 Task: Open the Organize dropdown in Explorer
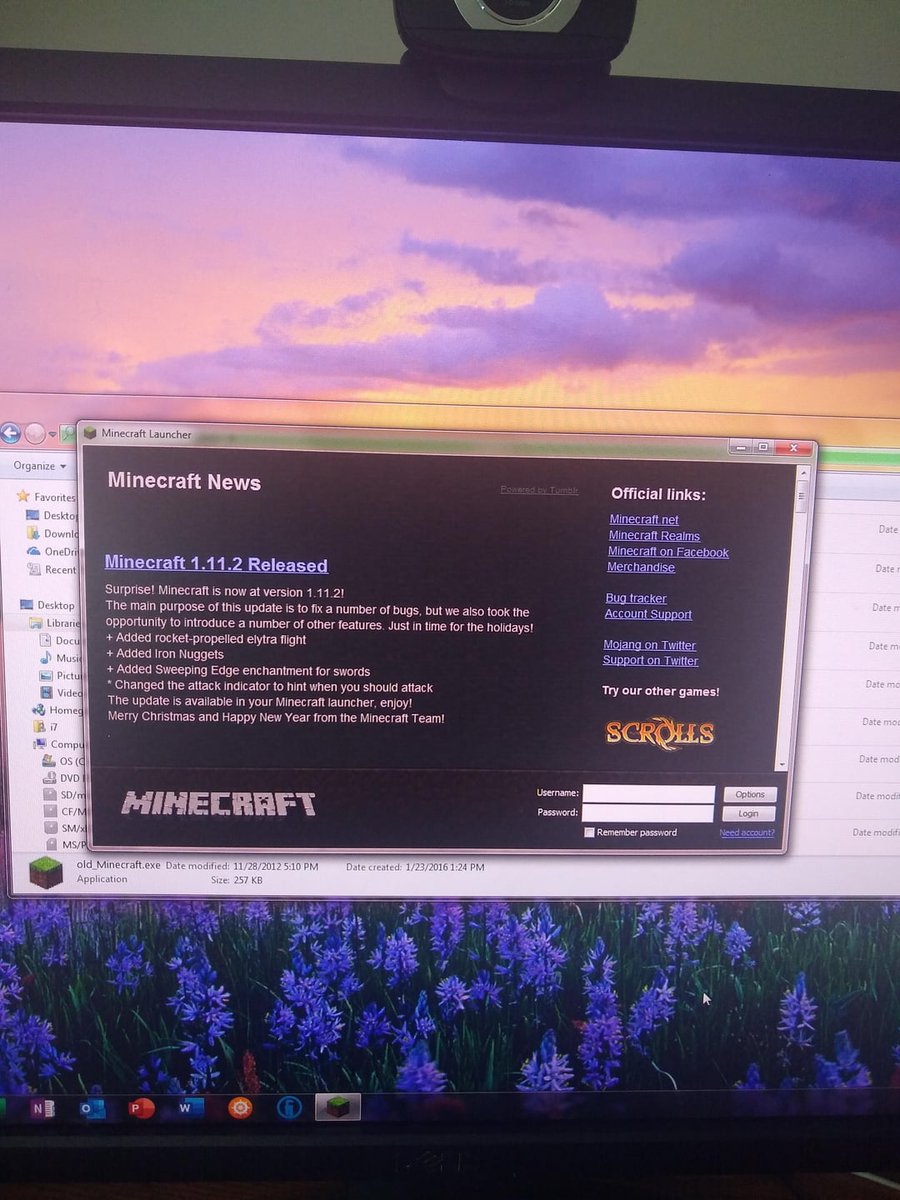40,466
